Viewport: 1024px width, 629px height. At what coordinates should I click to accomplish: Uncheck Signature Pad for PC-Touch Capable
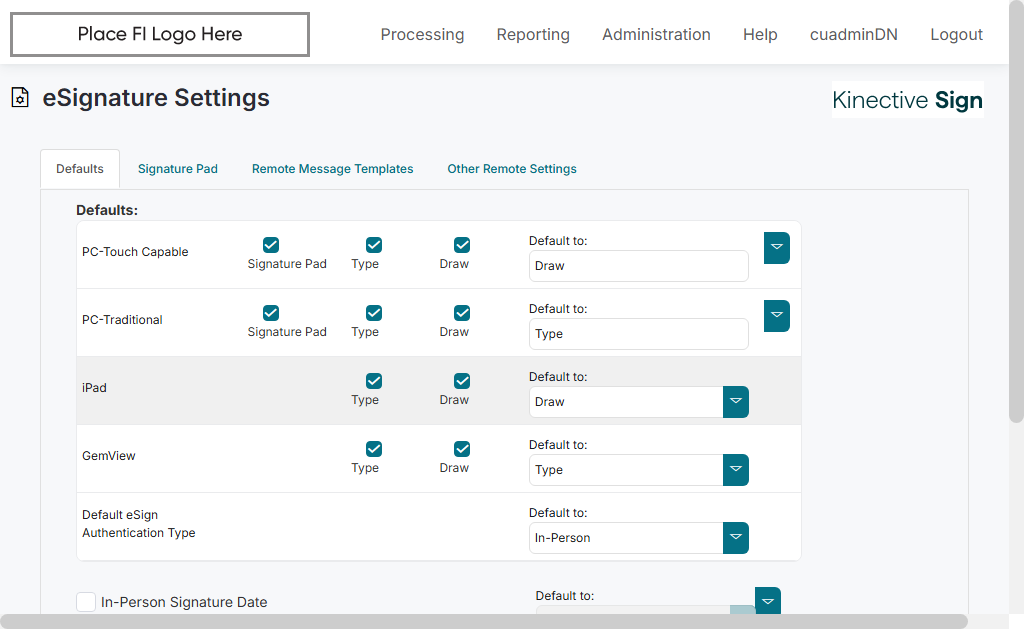click(x=271, y=245)
